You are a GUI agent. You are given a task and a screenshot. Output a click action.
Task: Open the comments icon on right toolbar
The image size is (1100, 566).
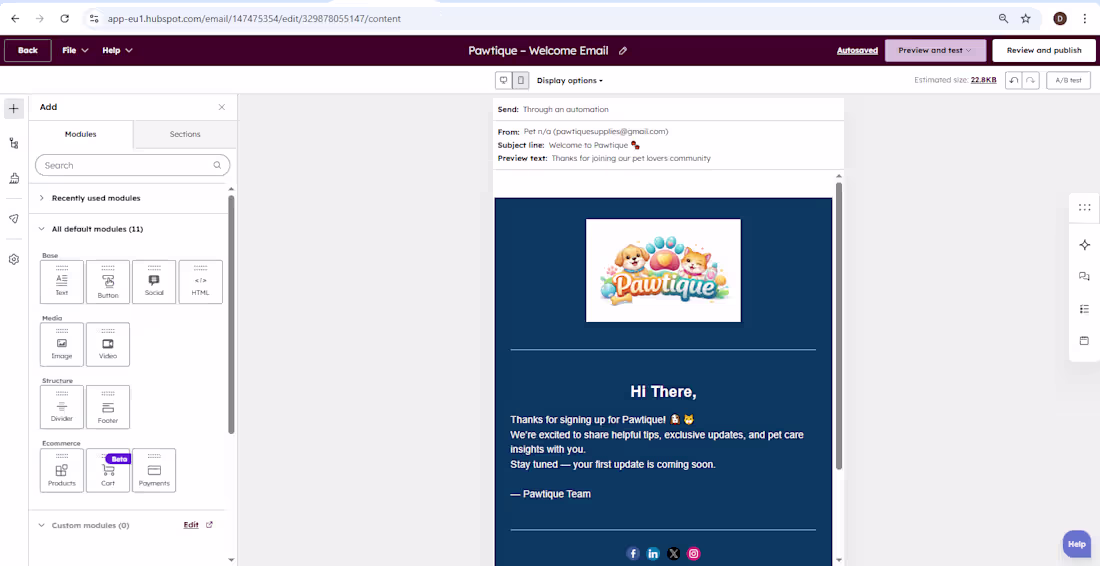pyautogui.click(x=1085, y=276)
